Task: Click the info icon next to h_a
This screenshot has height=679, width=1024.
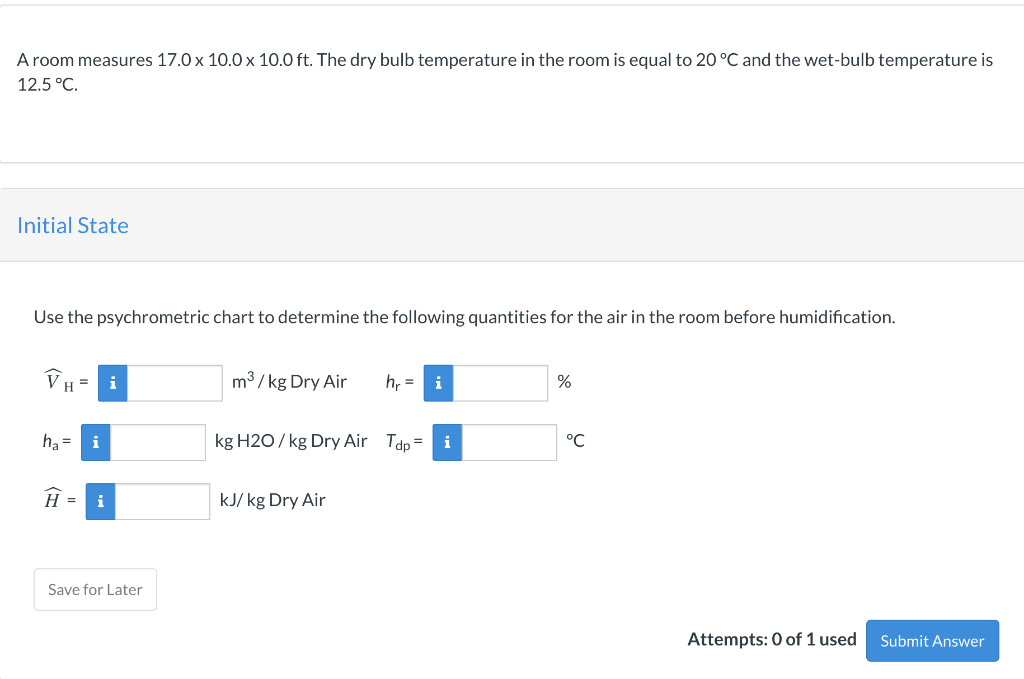Action: [95, 442]
